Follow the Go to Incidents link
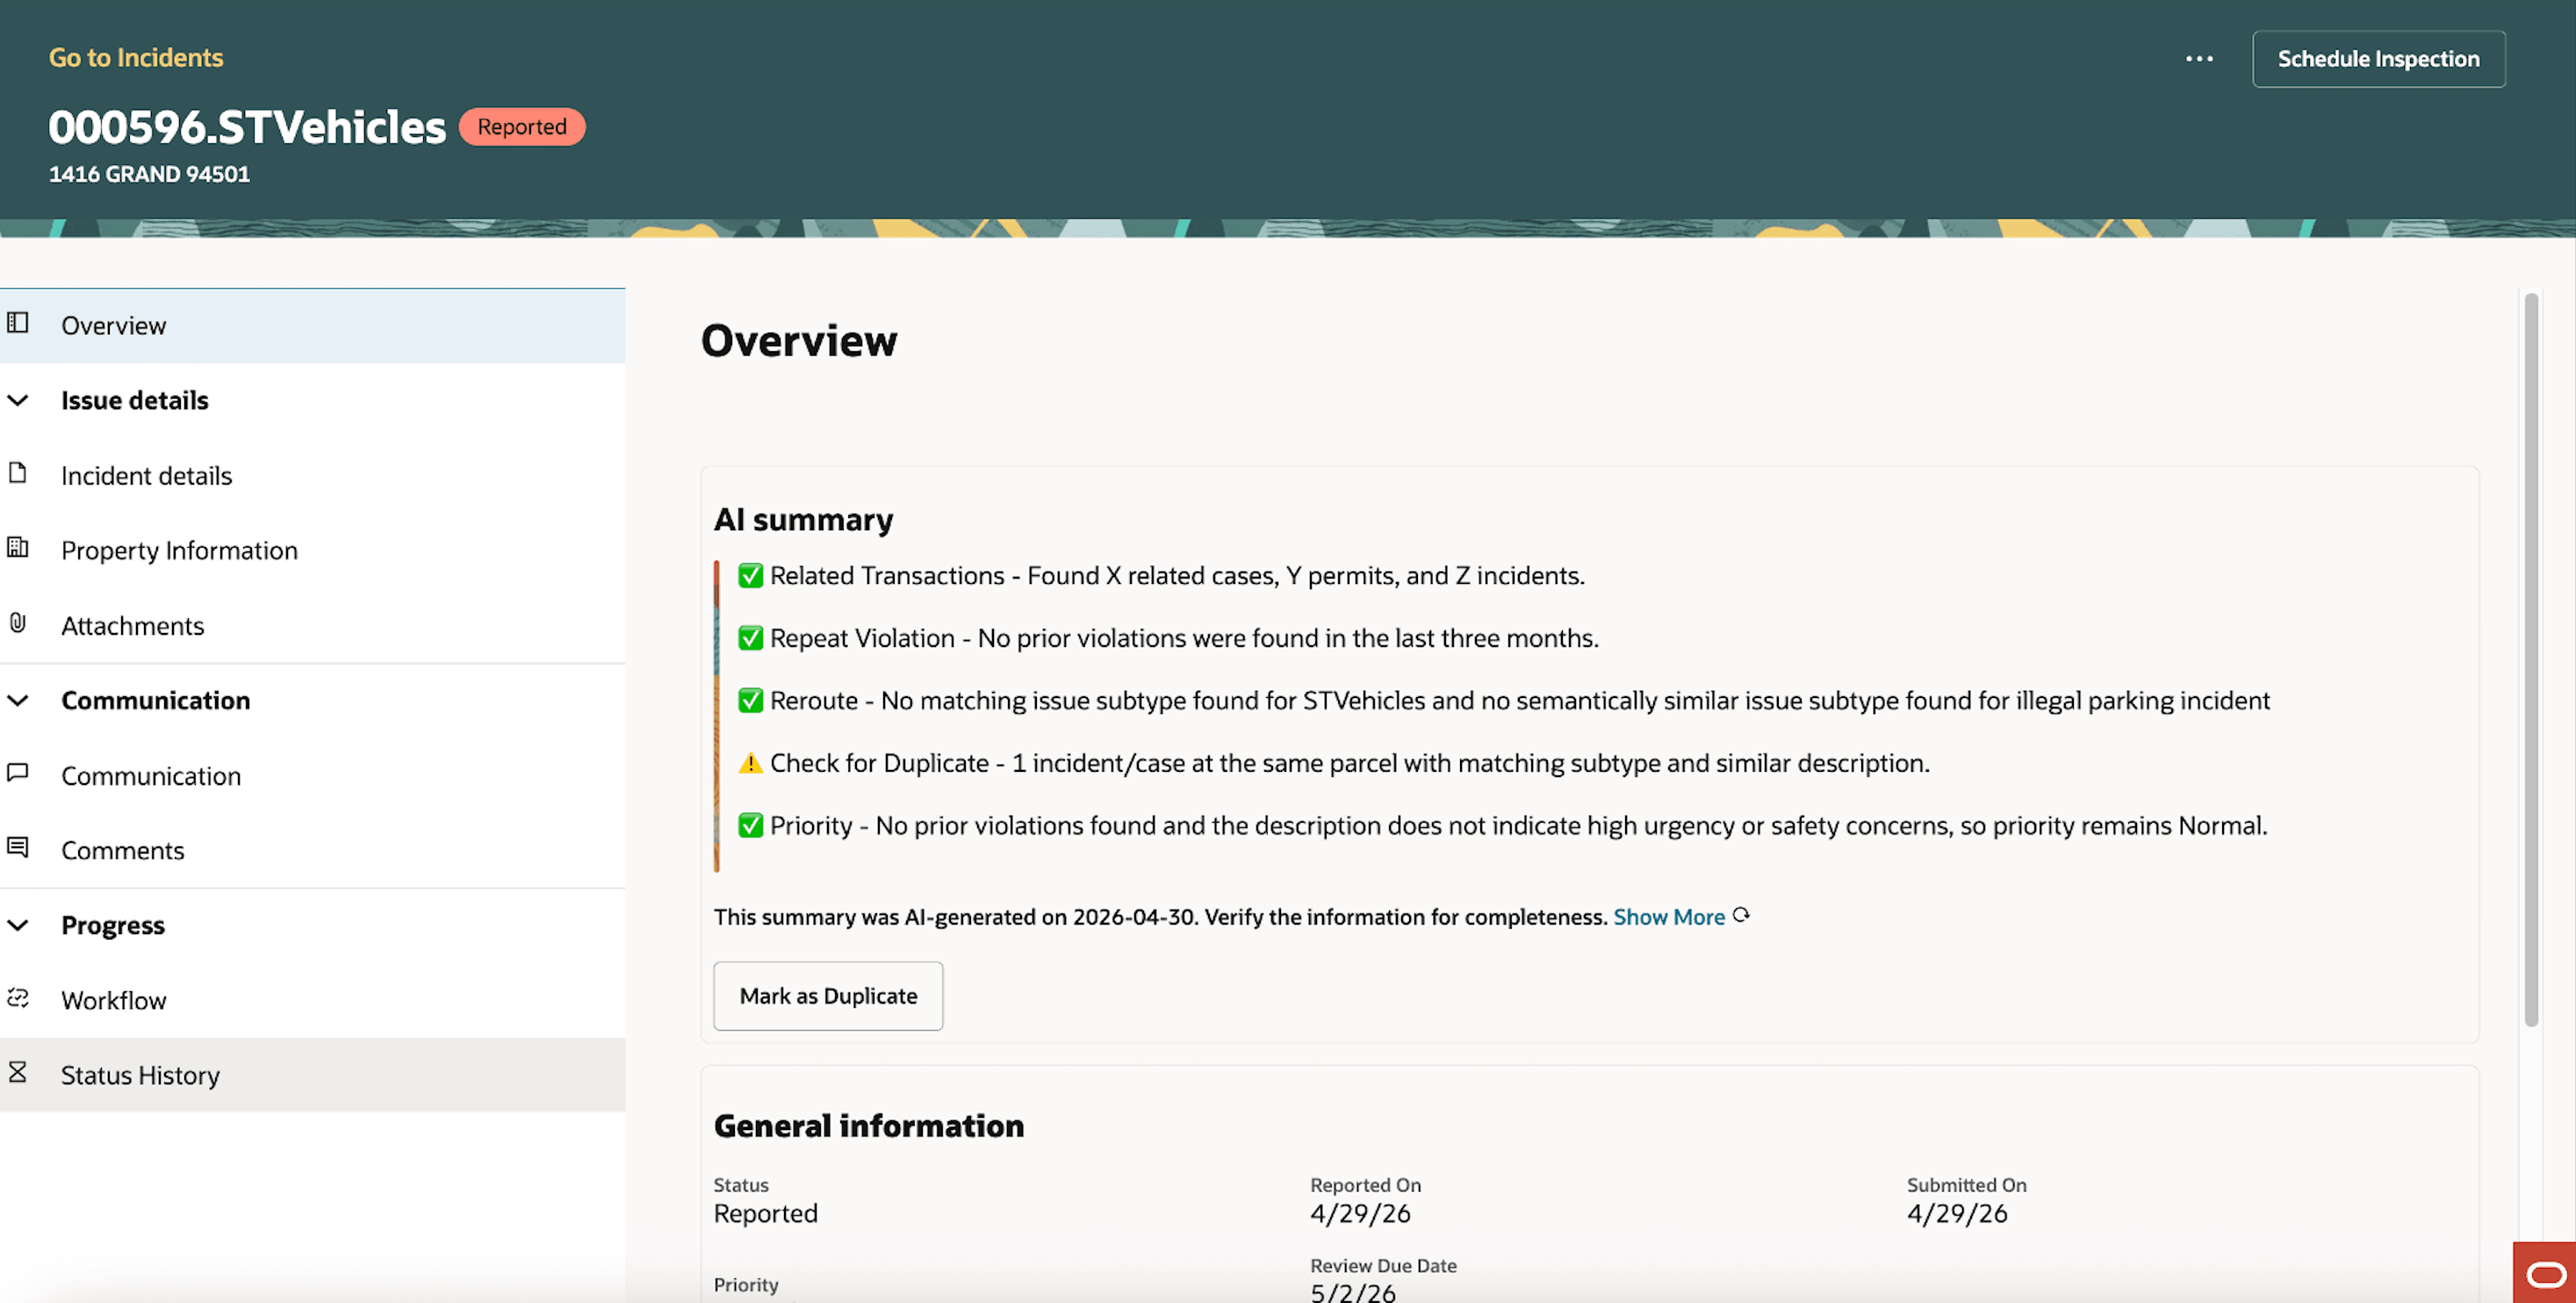 [136, 58]
